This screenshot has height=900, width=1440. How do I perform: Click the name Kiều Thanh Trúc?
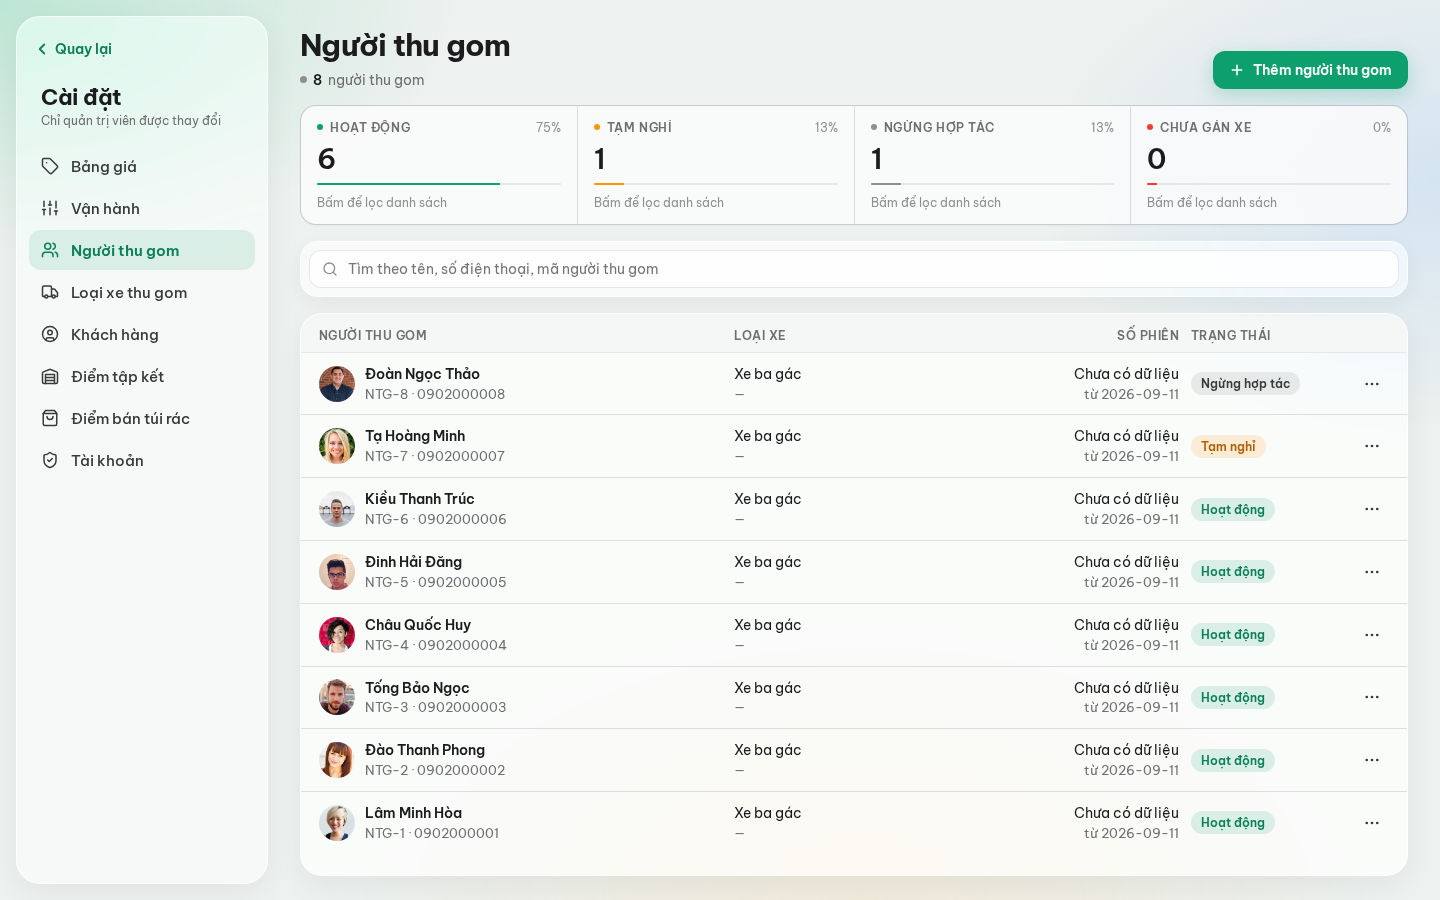click(420, 499)
